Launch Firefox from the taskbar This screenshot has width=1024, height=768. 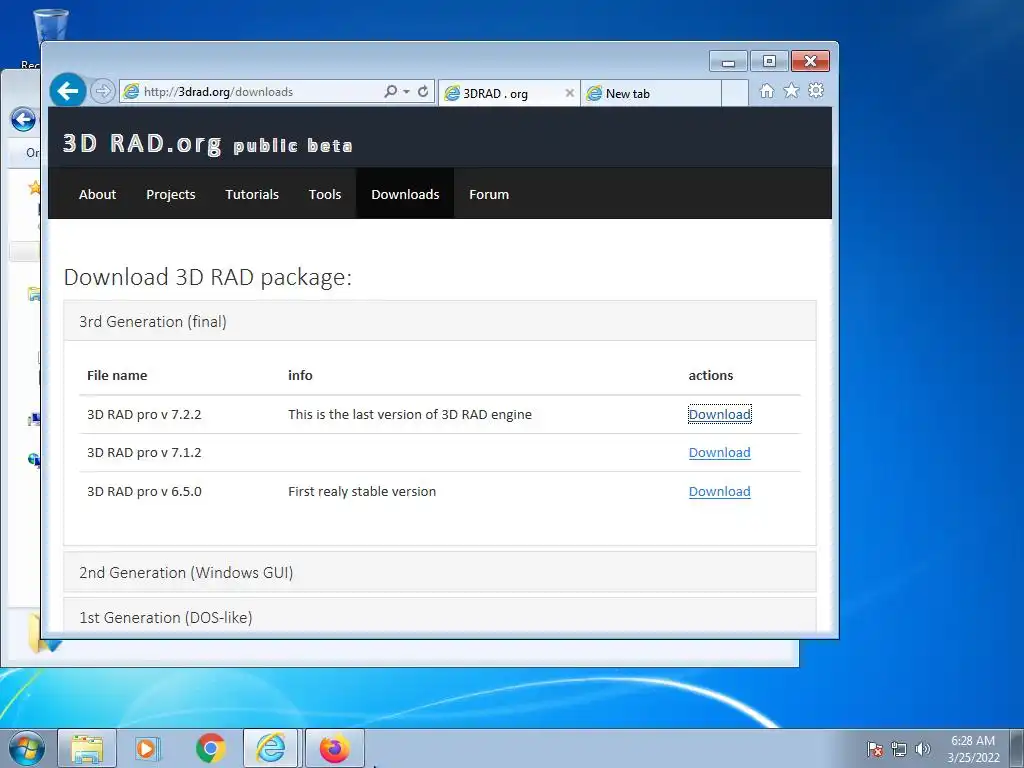pos(334,748)
